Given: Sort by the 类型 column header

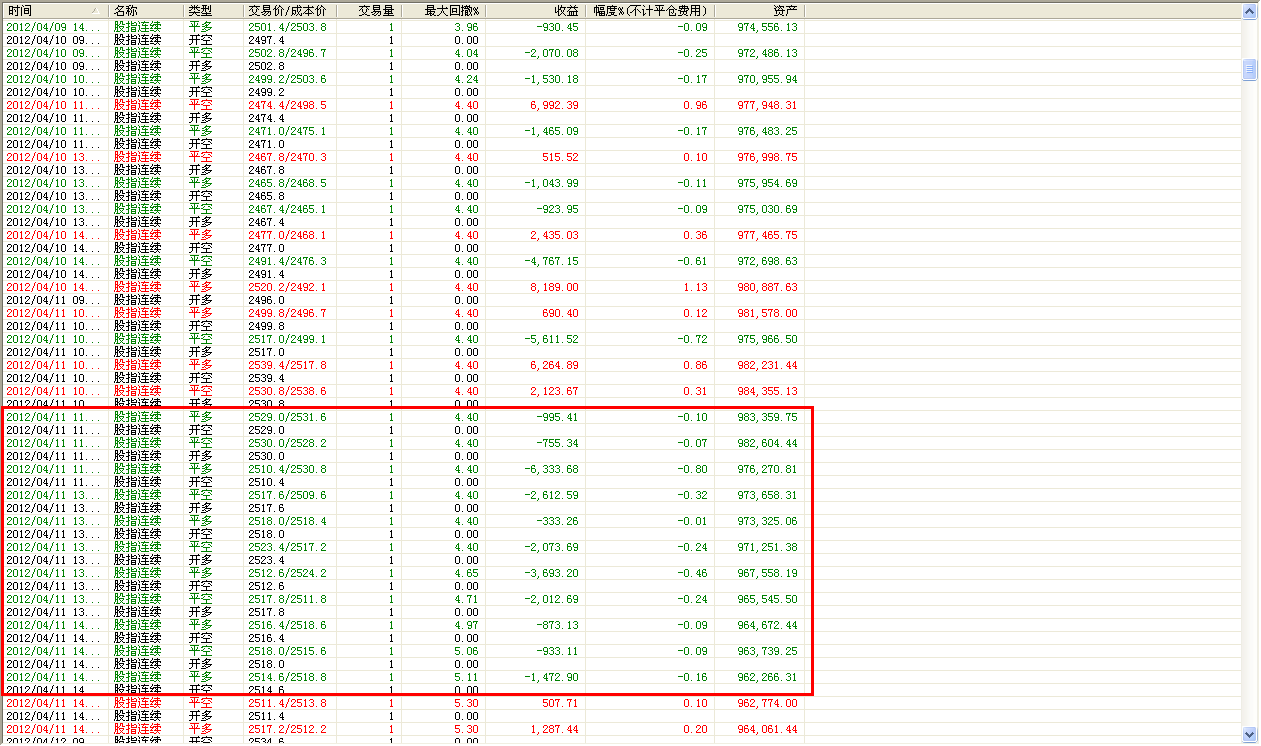Looking at the screenshot, I should point(212,10).
